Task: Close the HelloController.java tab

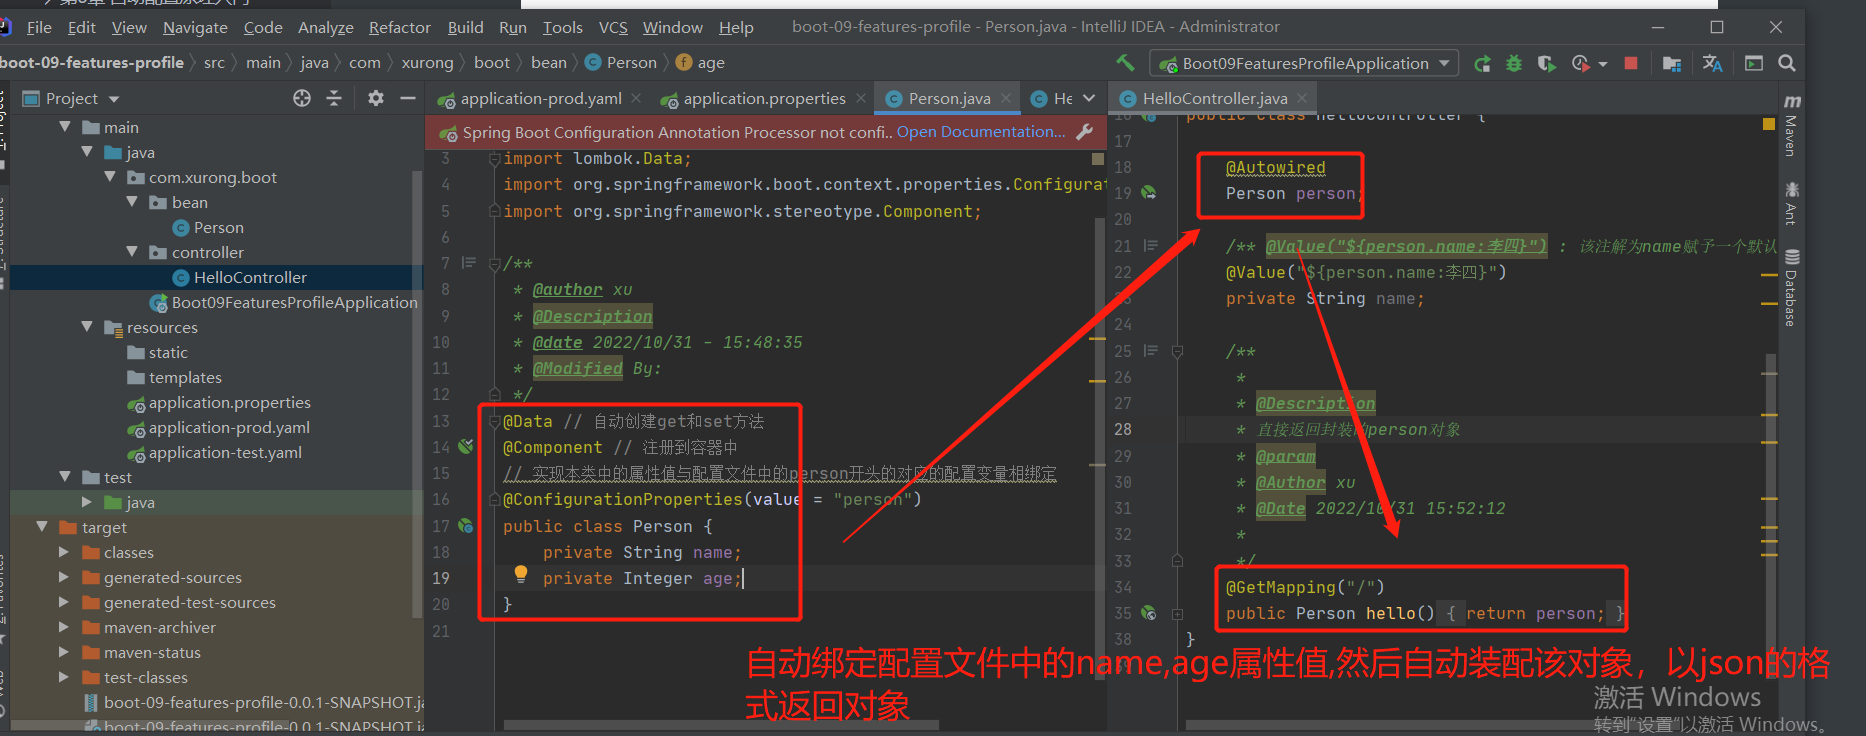Action: (x=1302, y=98)
